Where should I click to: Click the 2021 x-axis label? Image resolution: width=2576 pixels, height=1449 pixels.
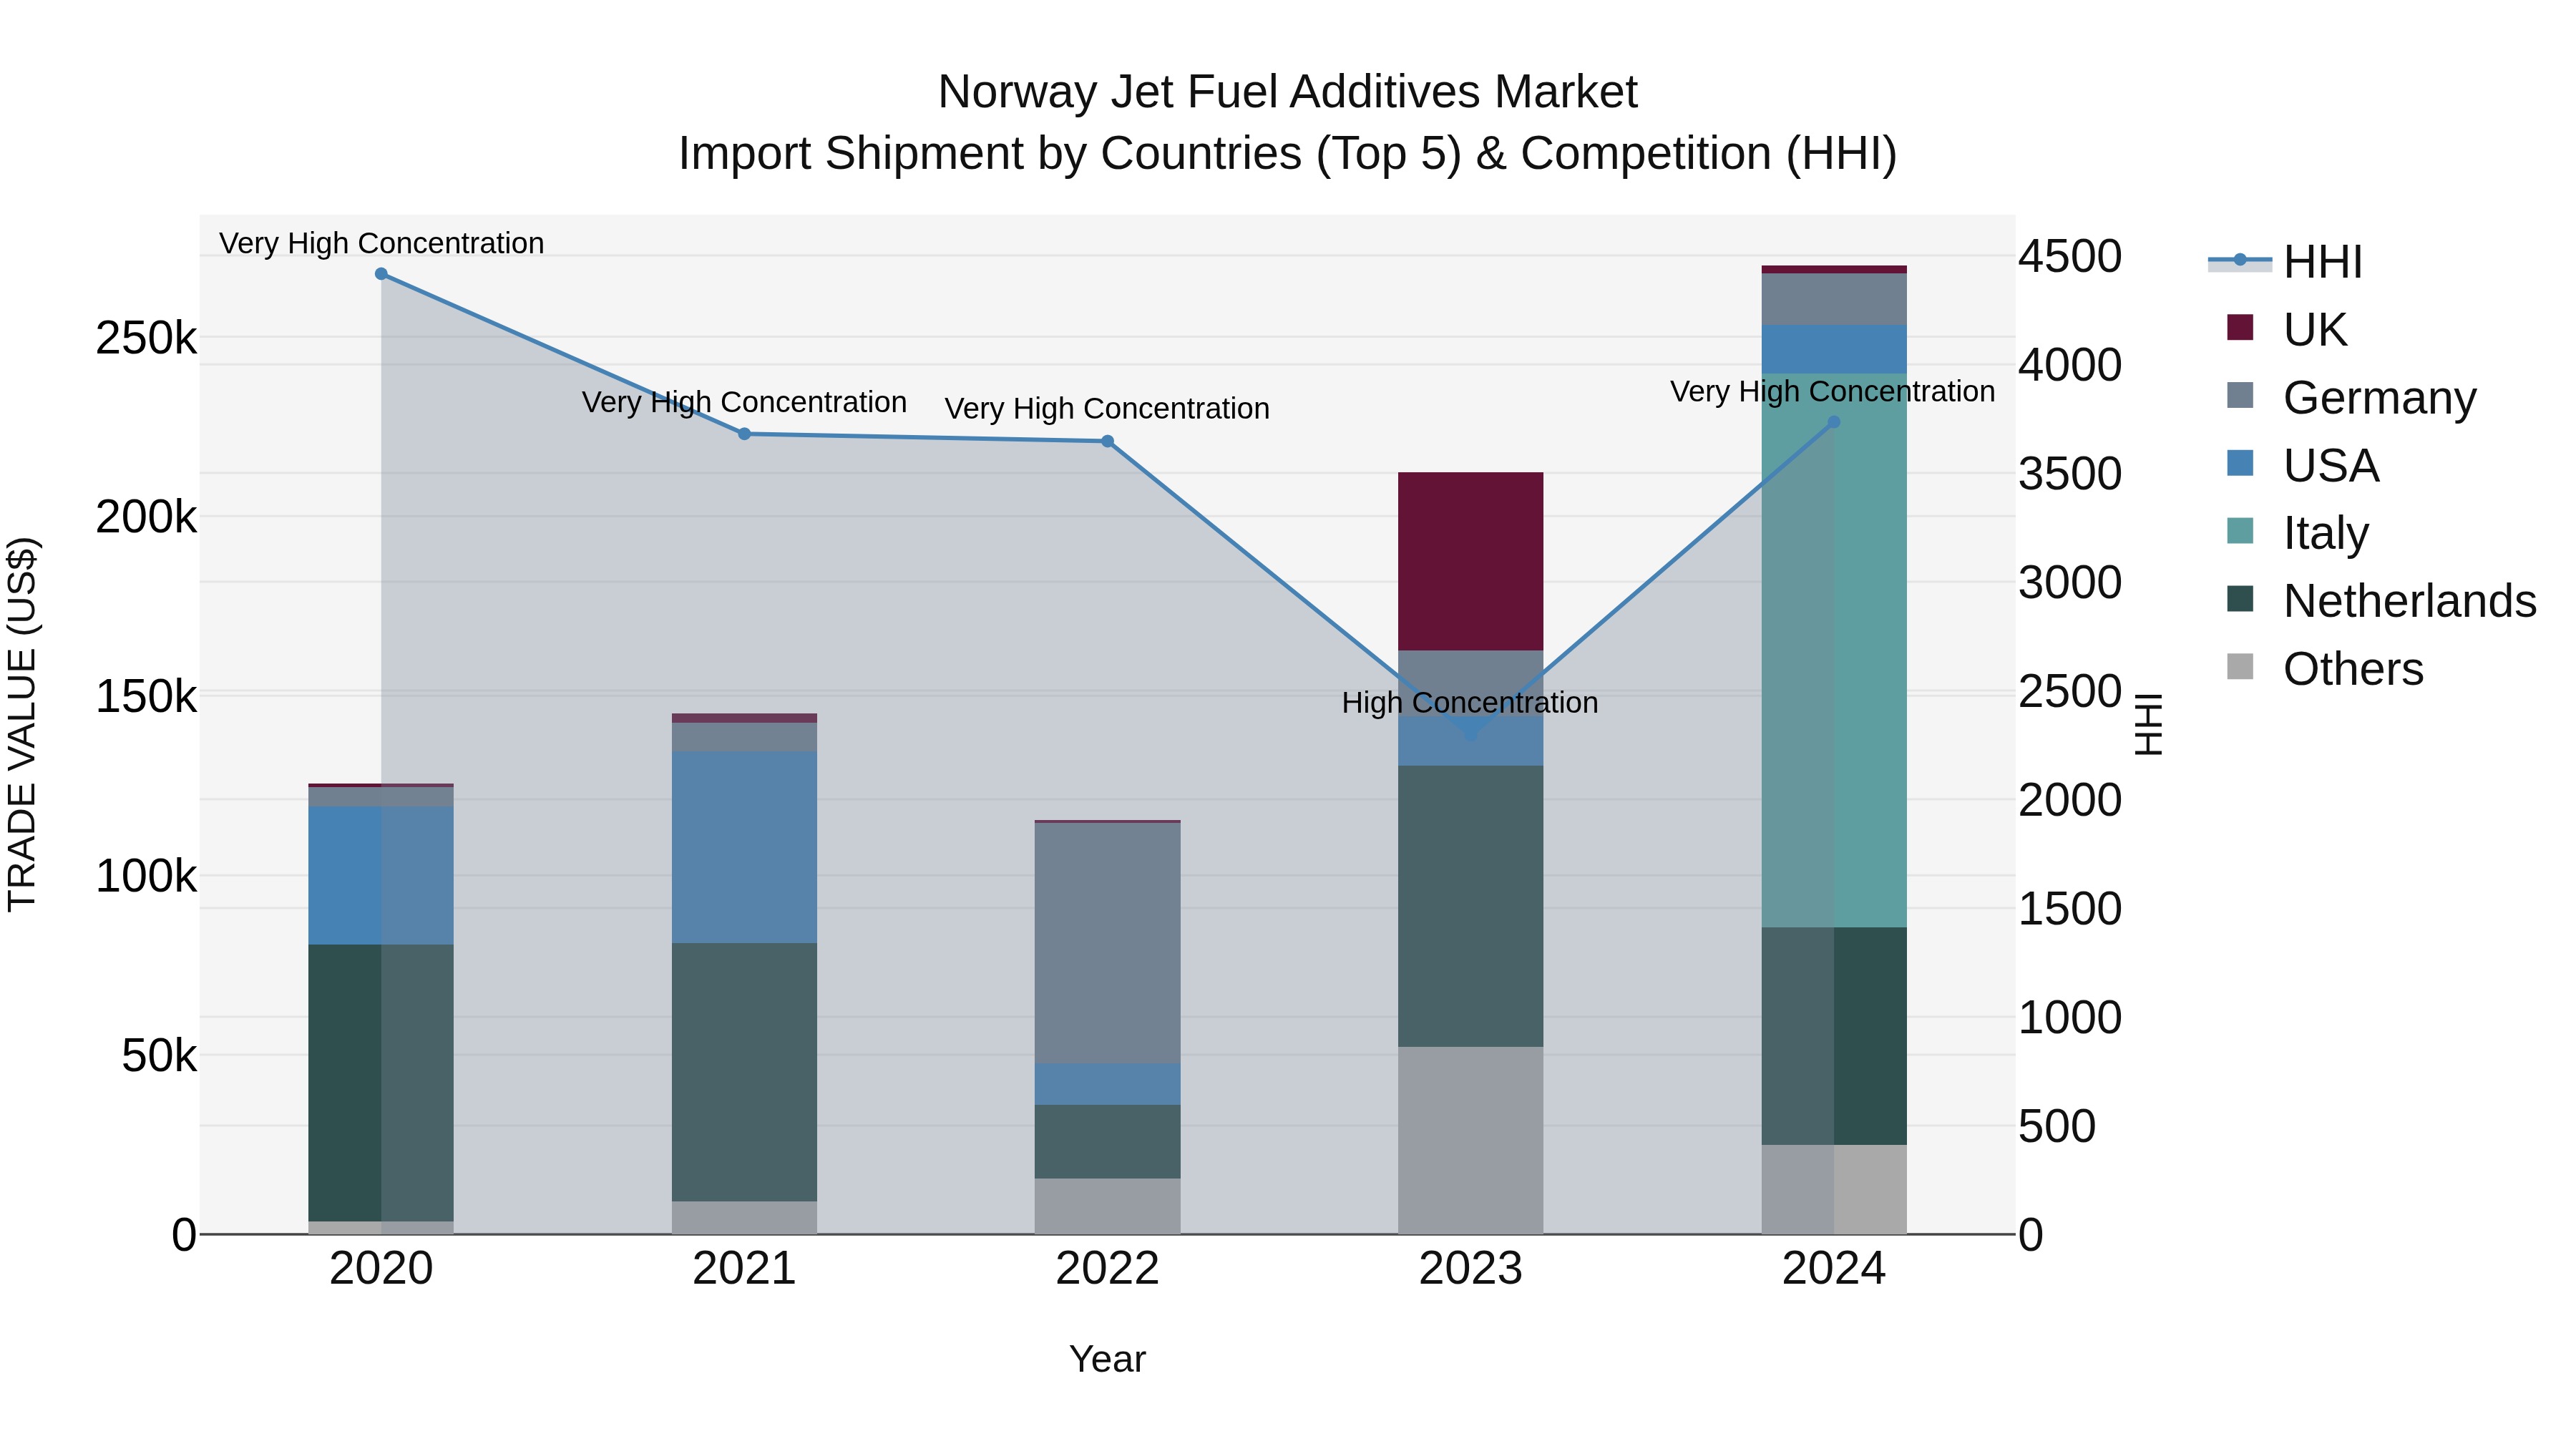[x=744, y=1269]
